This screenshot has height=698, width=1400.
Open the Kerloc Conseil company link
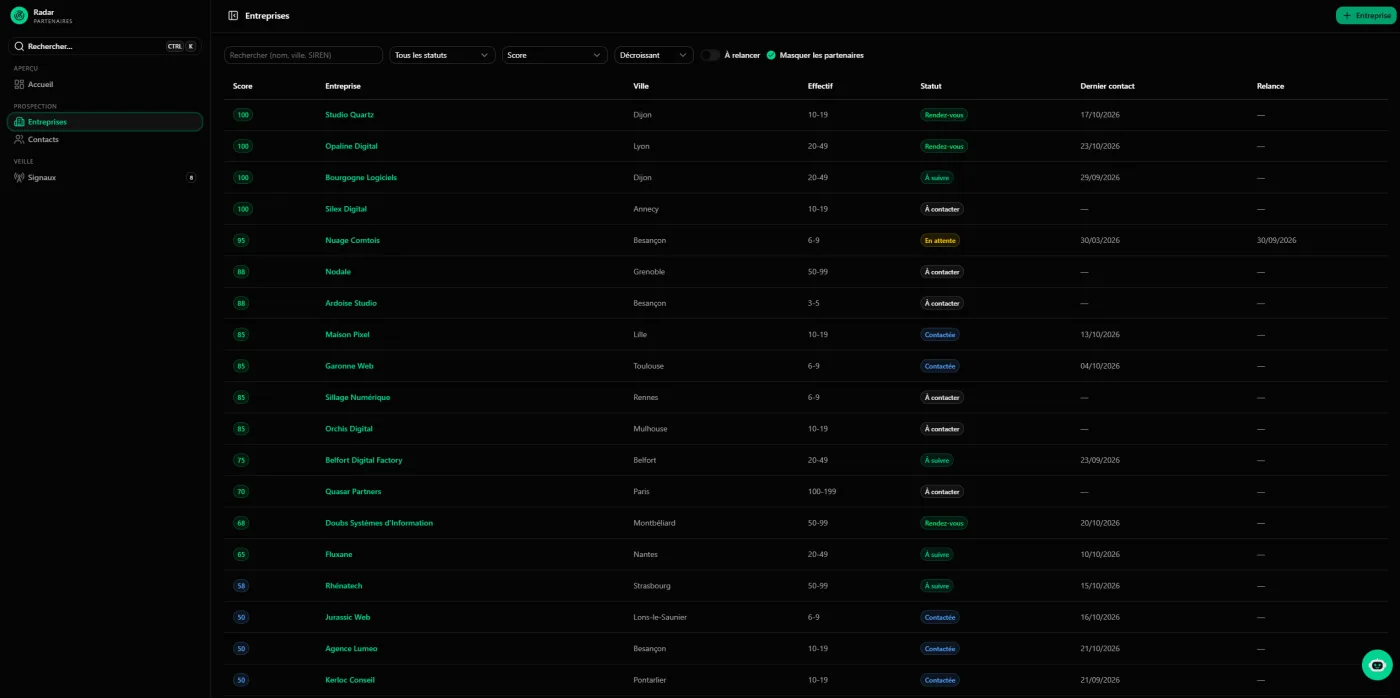pos(350,680)
